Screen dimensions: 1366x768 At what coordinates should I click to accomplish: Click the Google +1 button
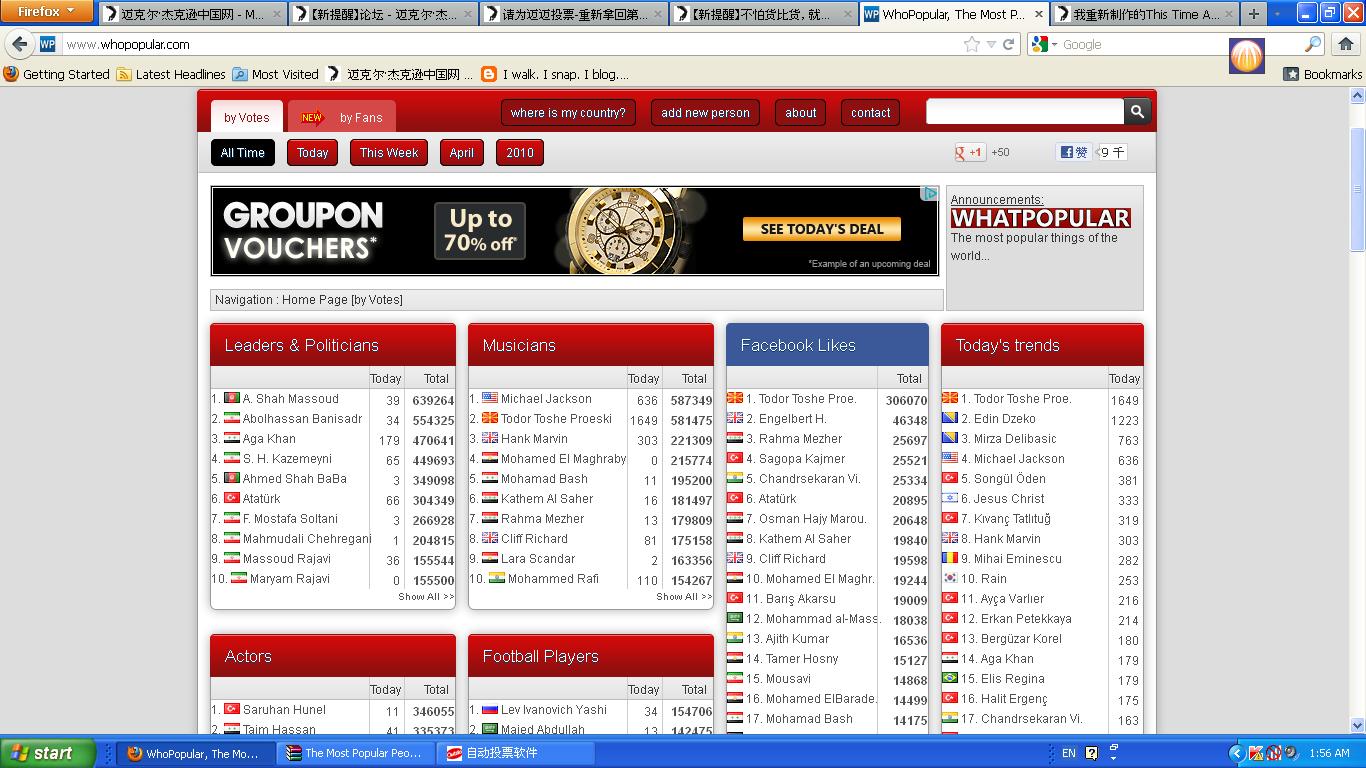969,152
